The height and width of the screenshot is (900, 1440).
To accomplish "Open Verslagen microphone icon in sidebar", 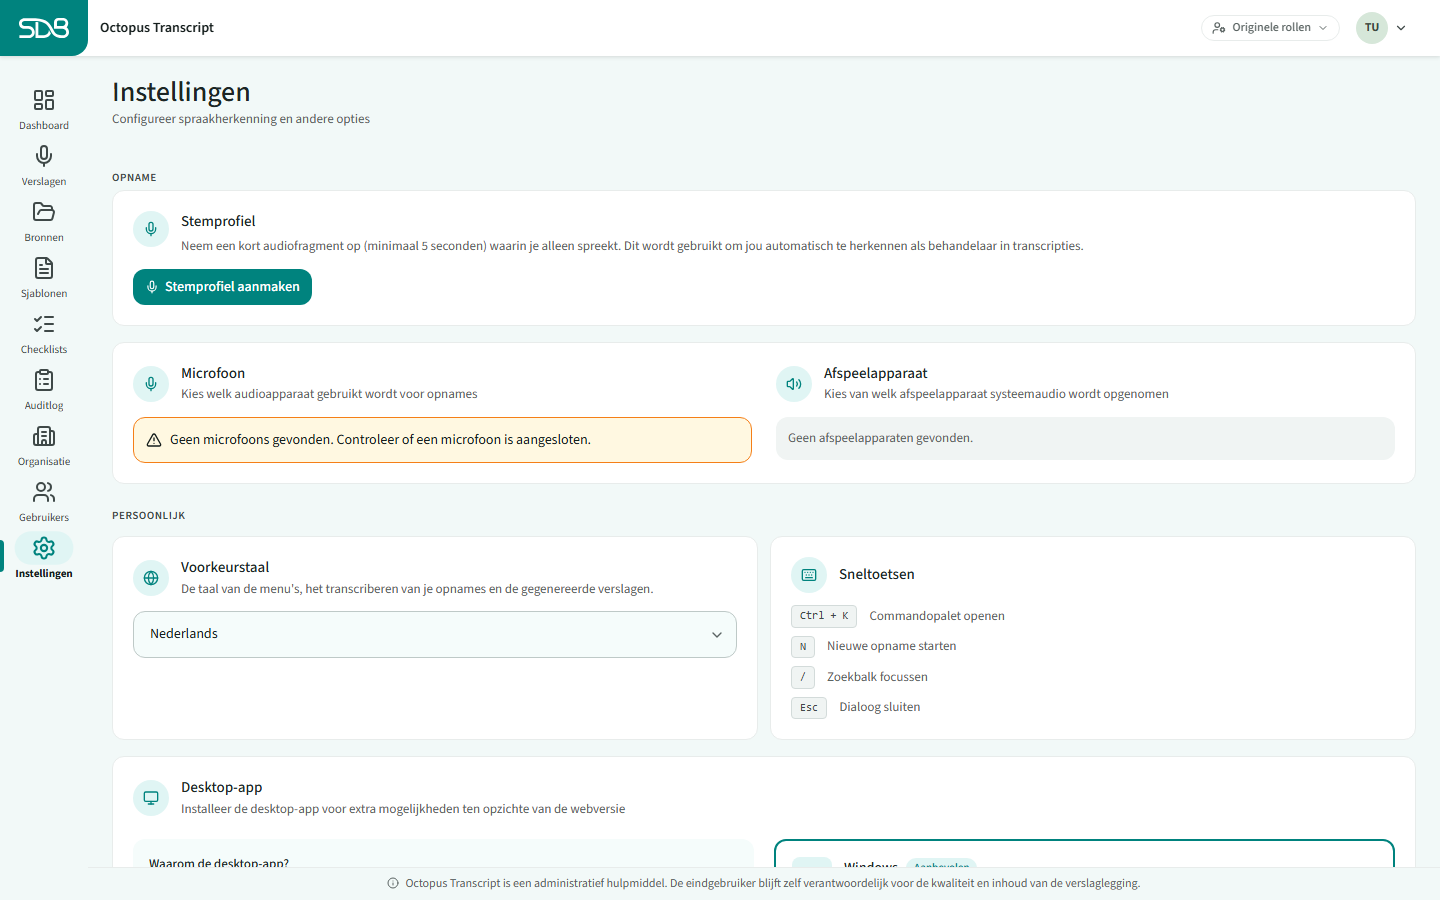I will click(x=44, y=156).
